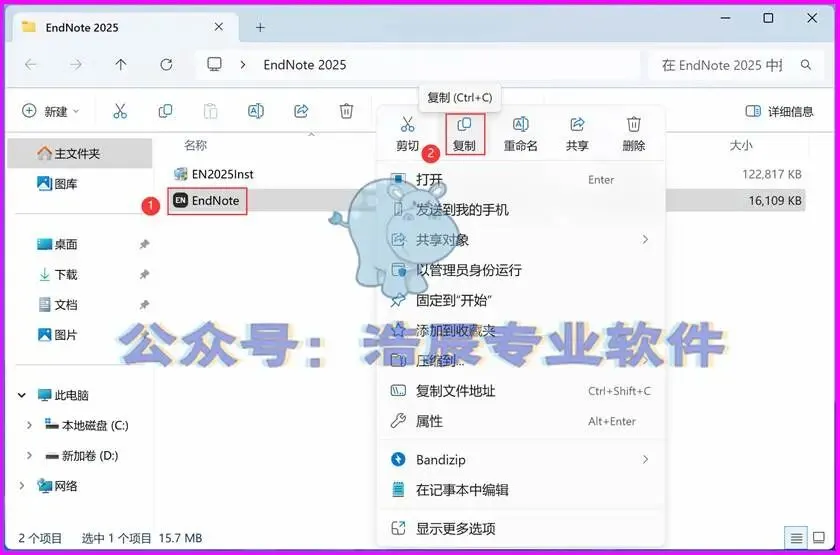Expand the 新加卷 (D:) node
The height and width of the screenshot is (555, 840).
point(29,456)
